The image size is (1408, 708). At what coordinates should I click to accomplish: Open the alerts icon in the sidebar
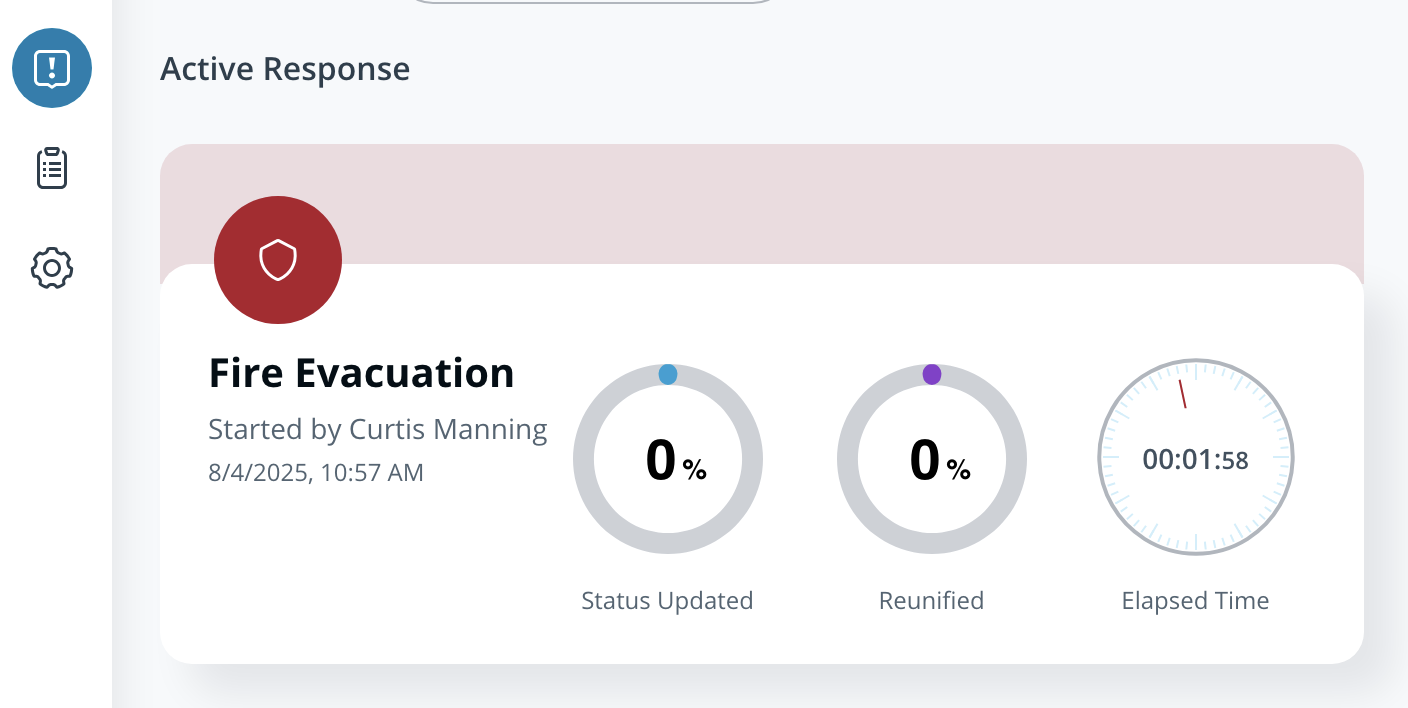click(x=52, y=68)
